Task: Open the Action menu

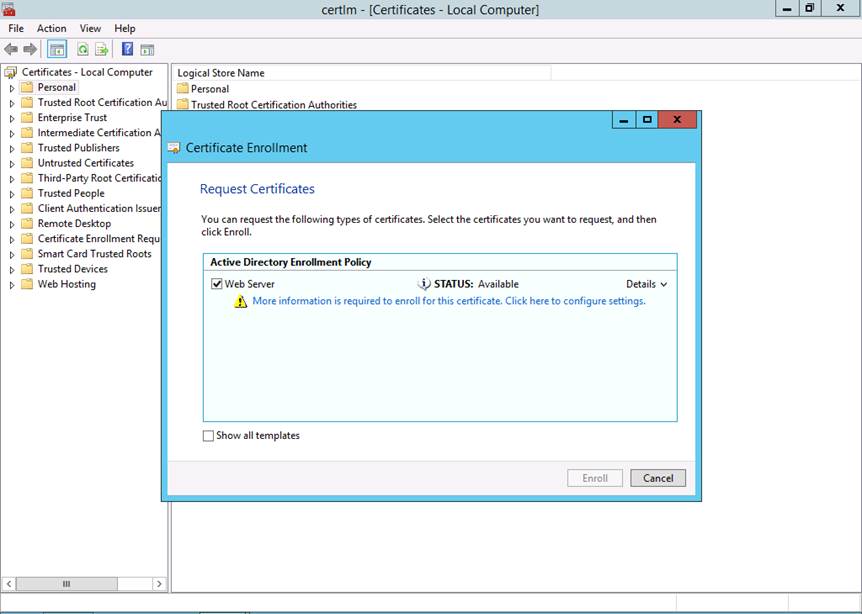Action: point(51,29)
